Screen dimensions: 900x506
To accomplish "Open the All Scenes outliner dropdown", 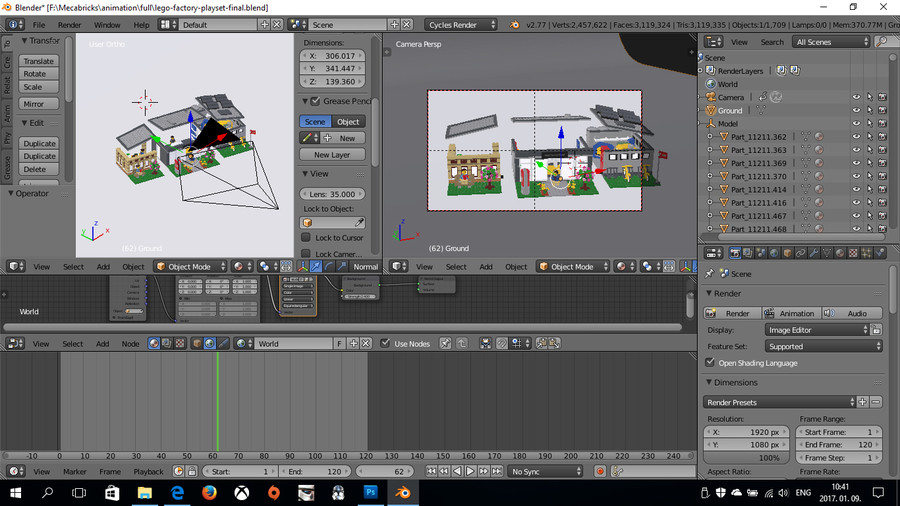I will click(x=832, y=42).
